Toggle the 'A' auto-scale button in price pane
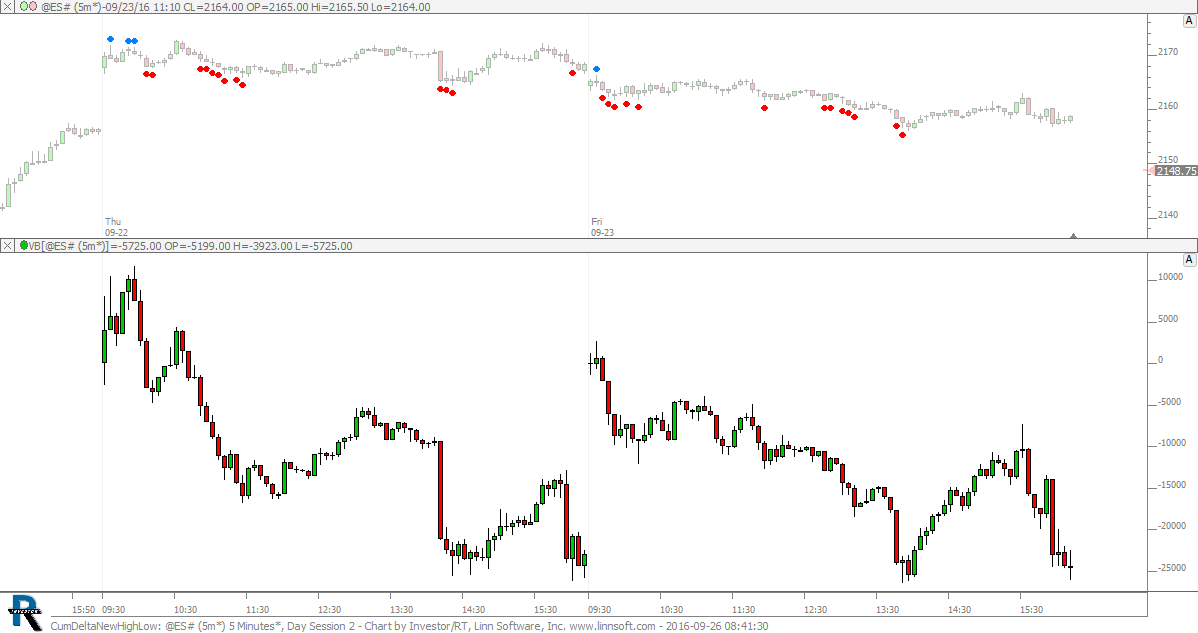1198x633 pixels. click(1189, 22)
